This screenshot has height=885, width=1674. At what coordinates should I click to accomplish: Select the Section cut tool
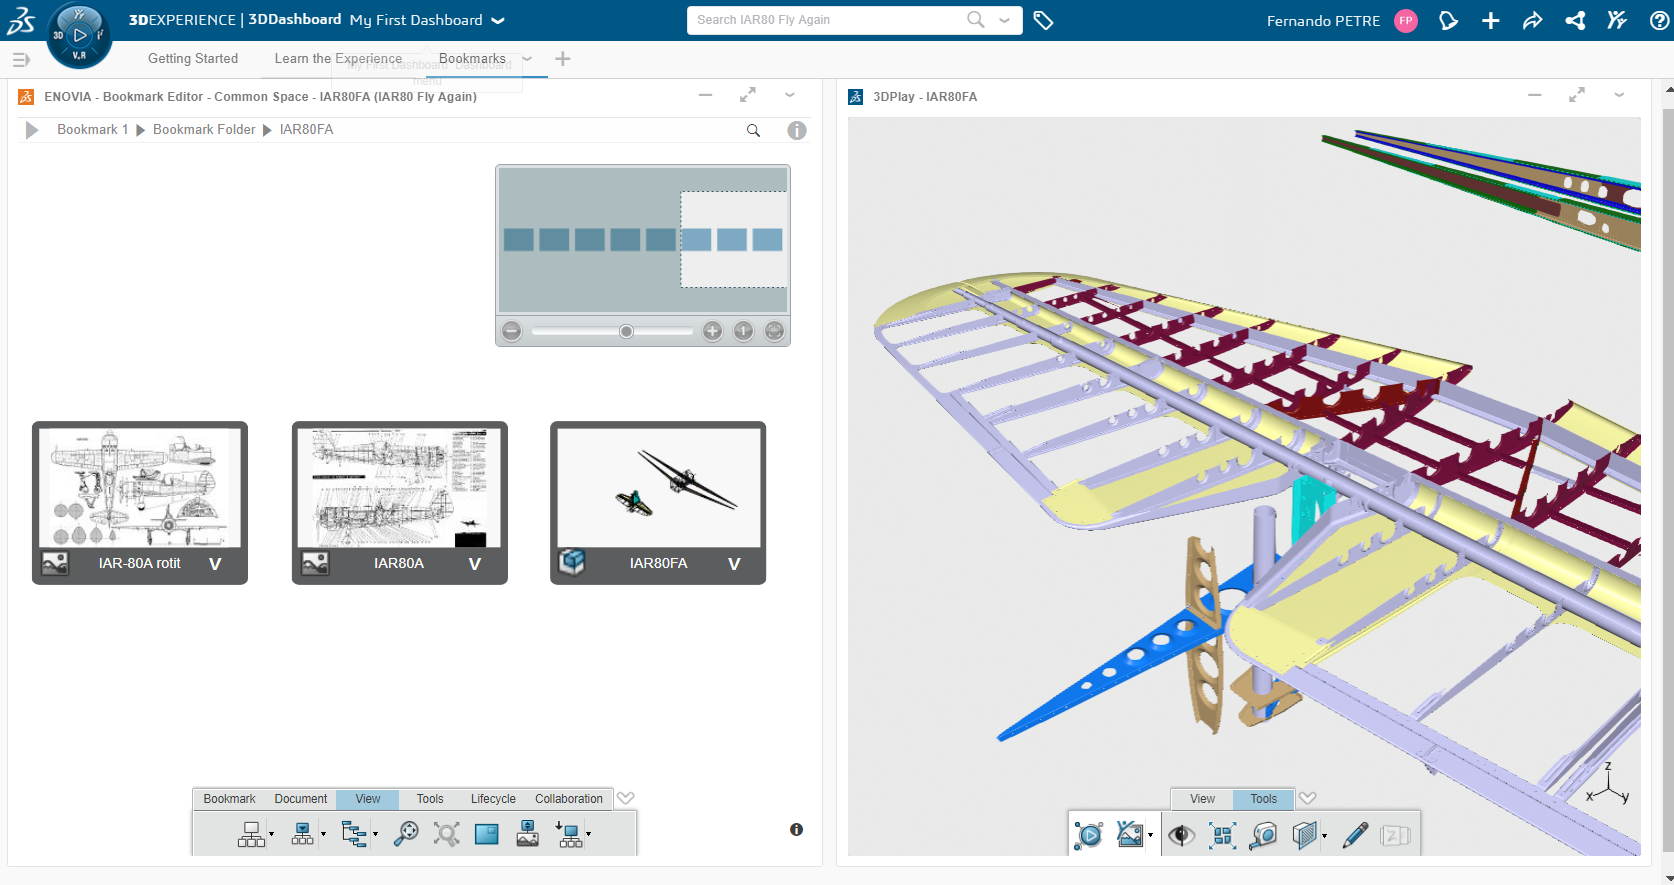point(1304,835)
